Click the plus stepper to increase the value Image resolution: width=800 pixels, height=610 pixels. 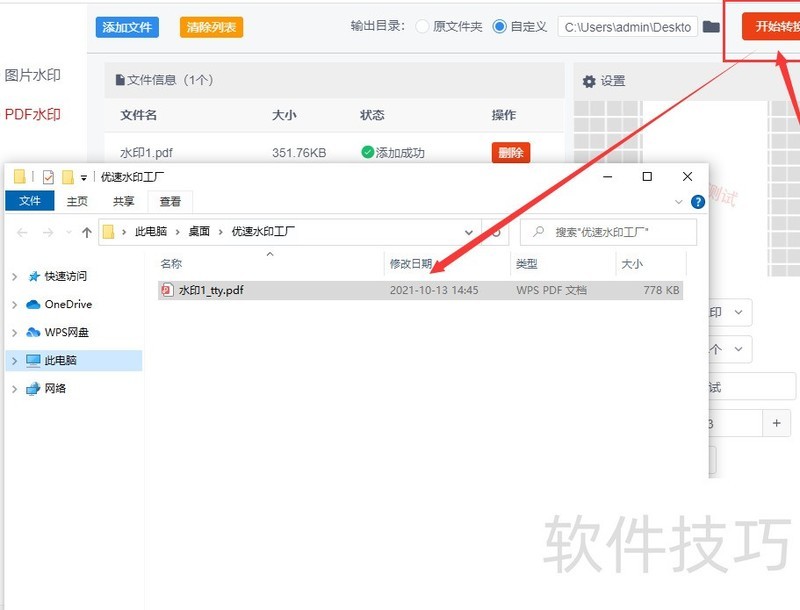tap(777, 423)
